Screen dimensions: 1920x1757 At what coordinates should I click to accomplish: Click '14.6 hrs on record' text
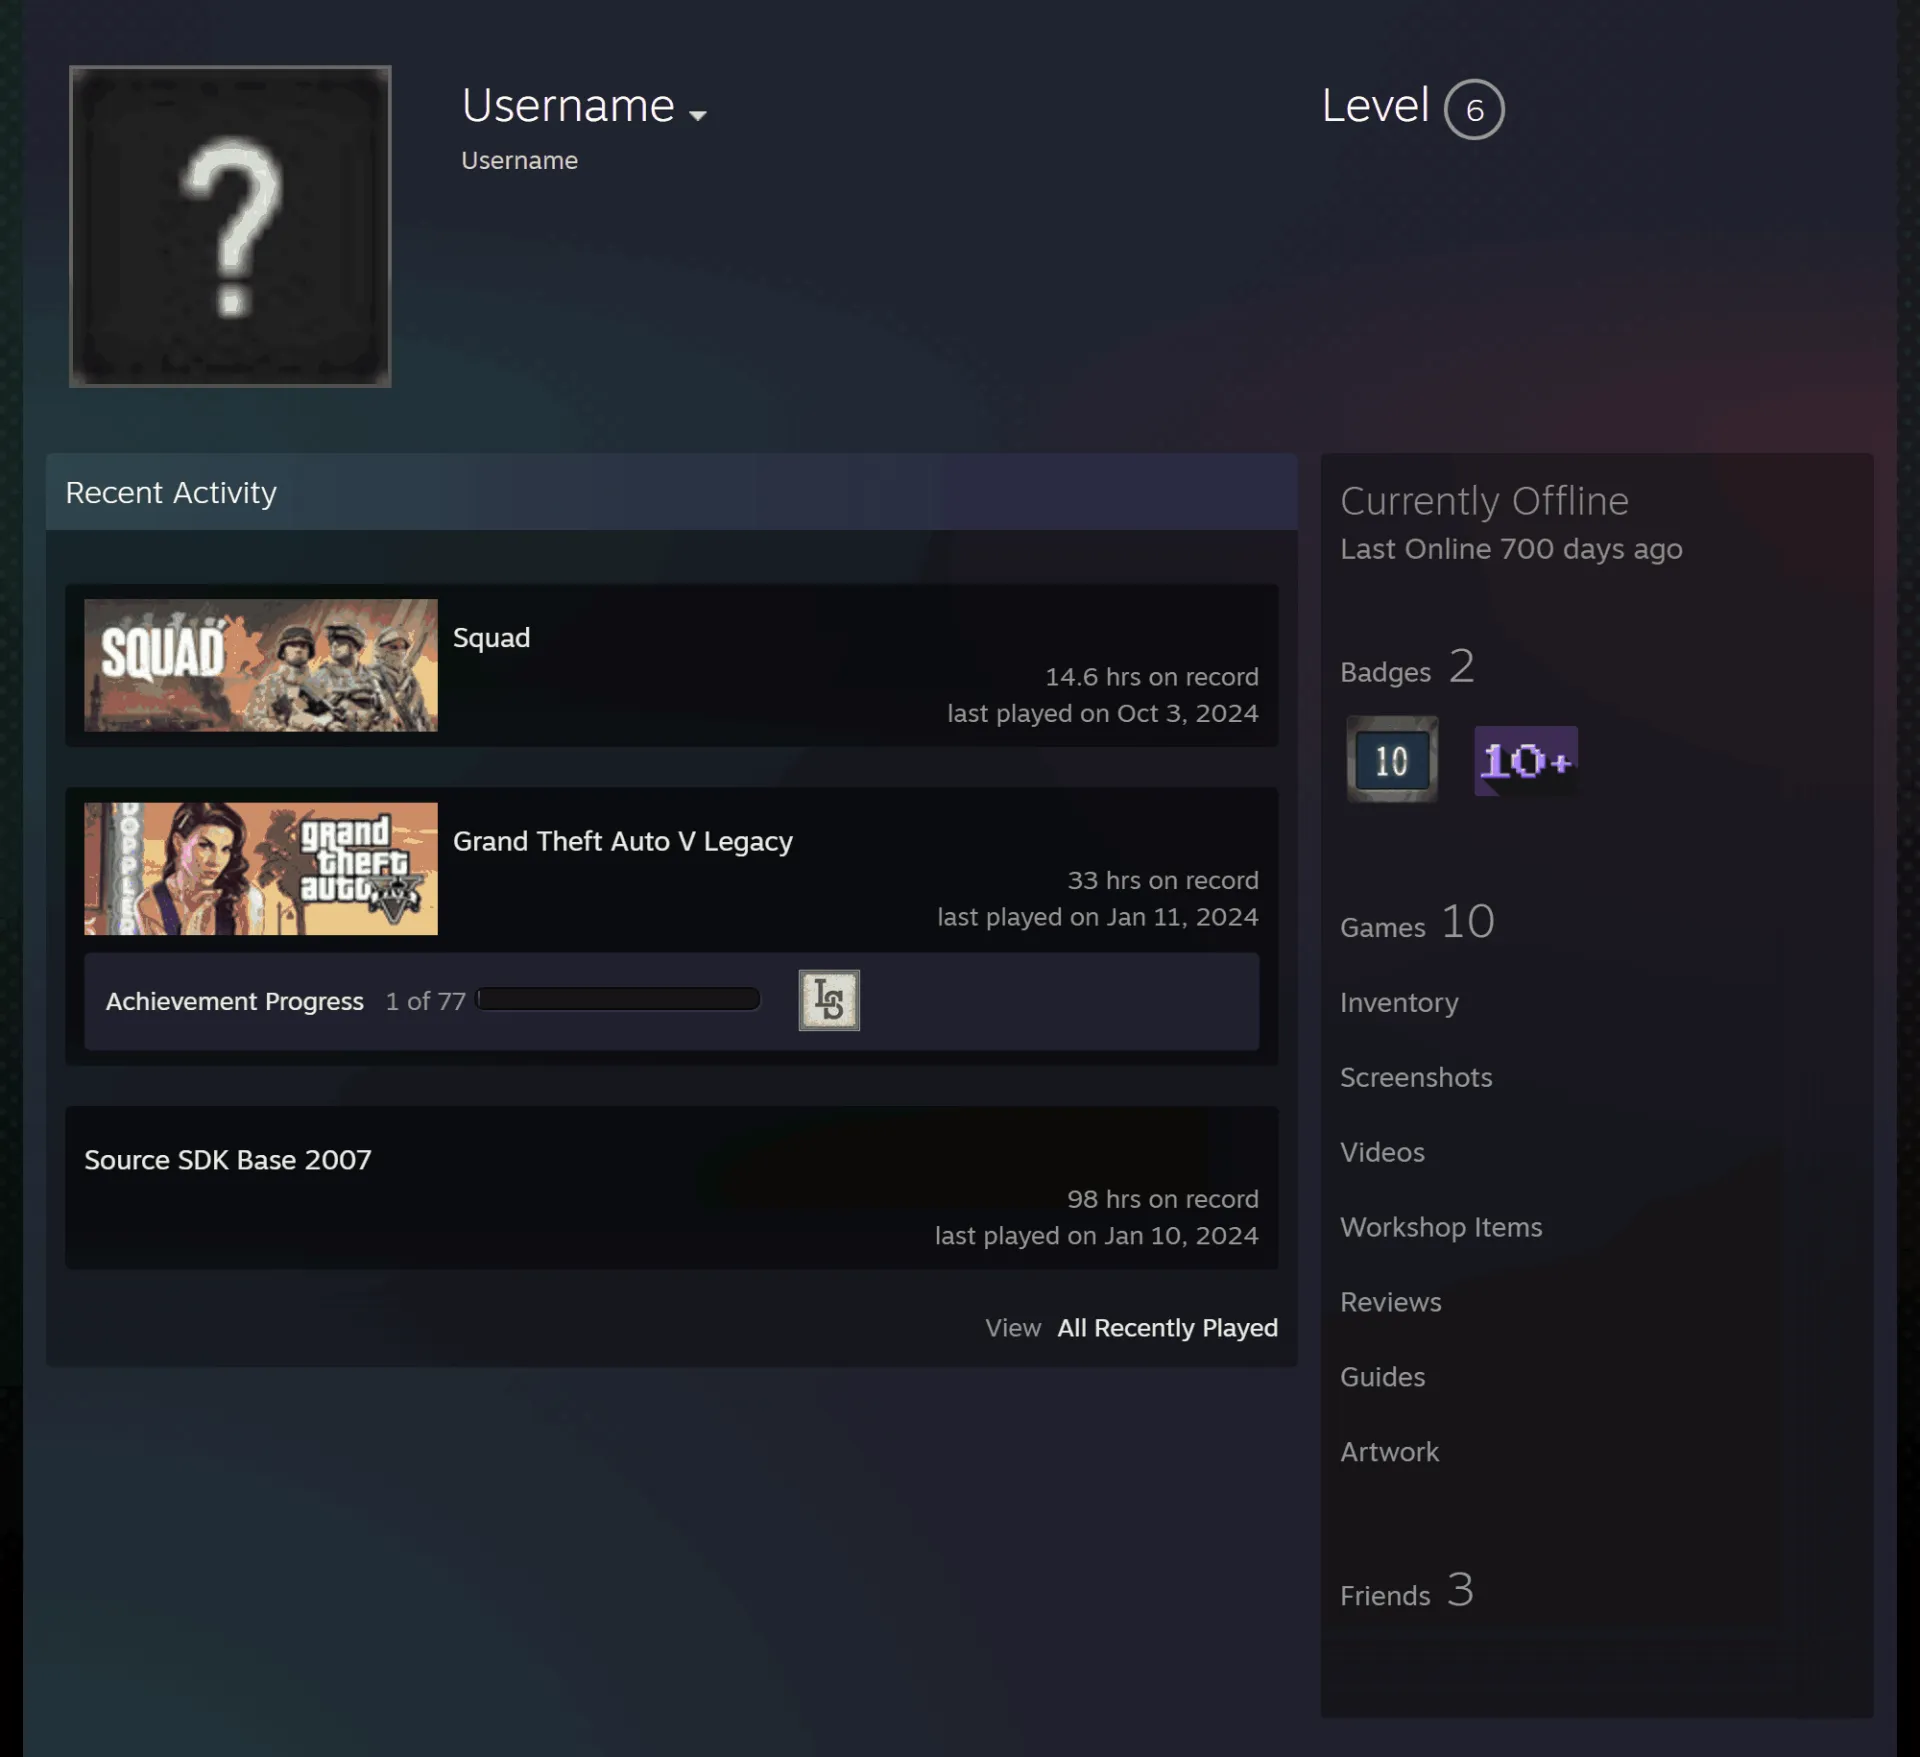click(x=1152, y=677)
